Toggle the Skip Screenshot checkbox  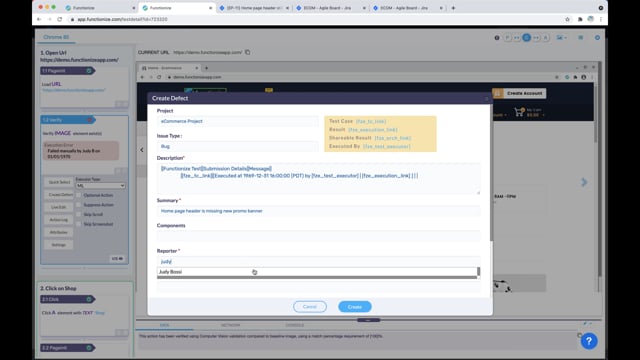click(x=79, y=224)
